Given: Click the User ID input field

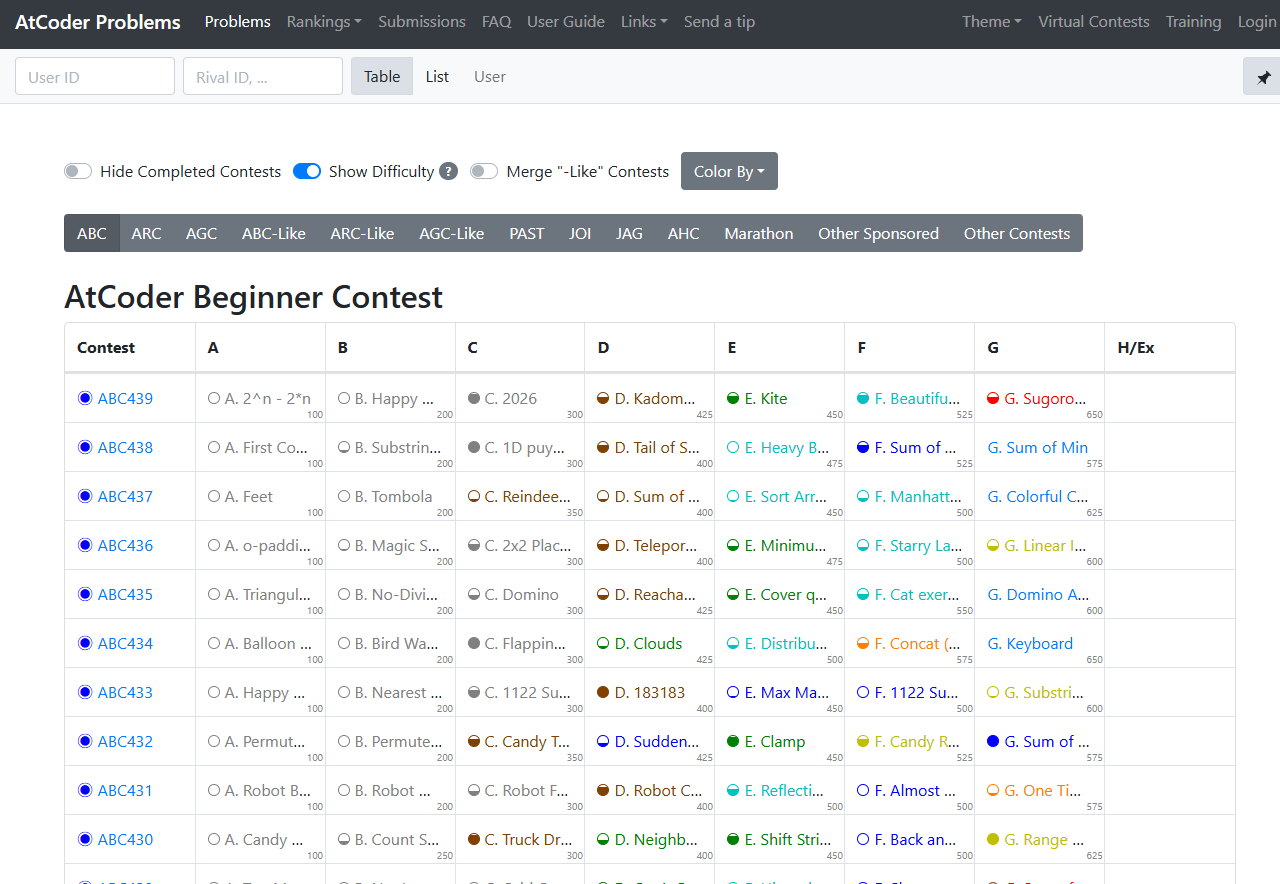Looking at the screenshot, I should tap(95, 76).
